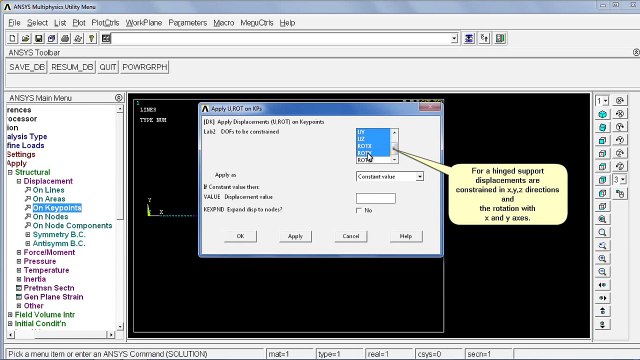The height and width of the screenshot is (360, 640).
Task: Expand the Force/Moment tree node
Action: tap(19, 253)
